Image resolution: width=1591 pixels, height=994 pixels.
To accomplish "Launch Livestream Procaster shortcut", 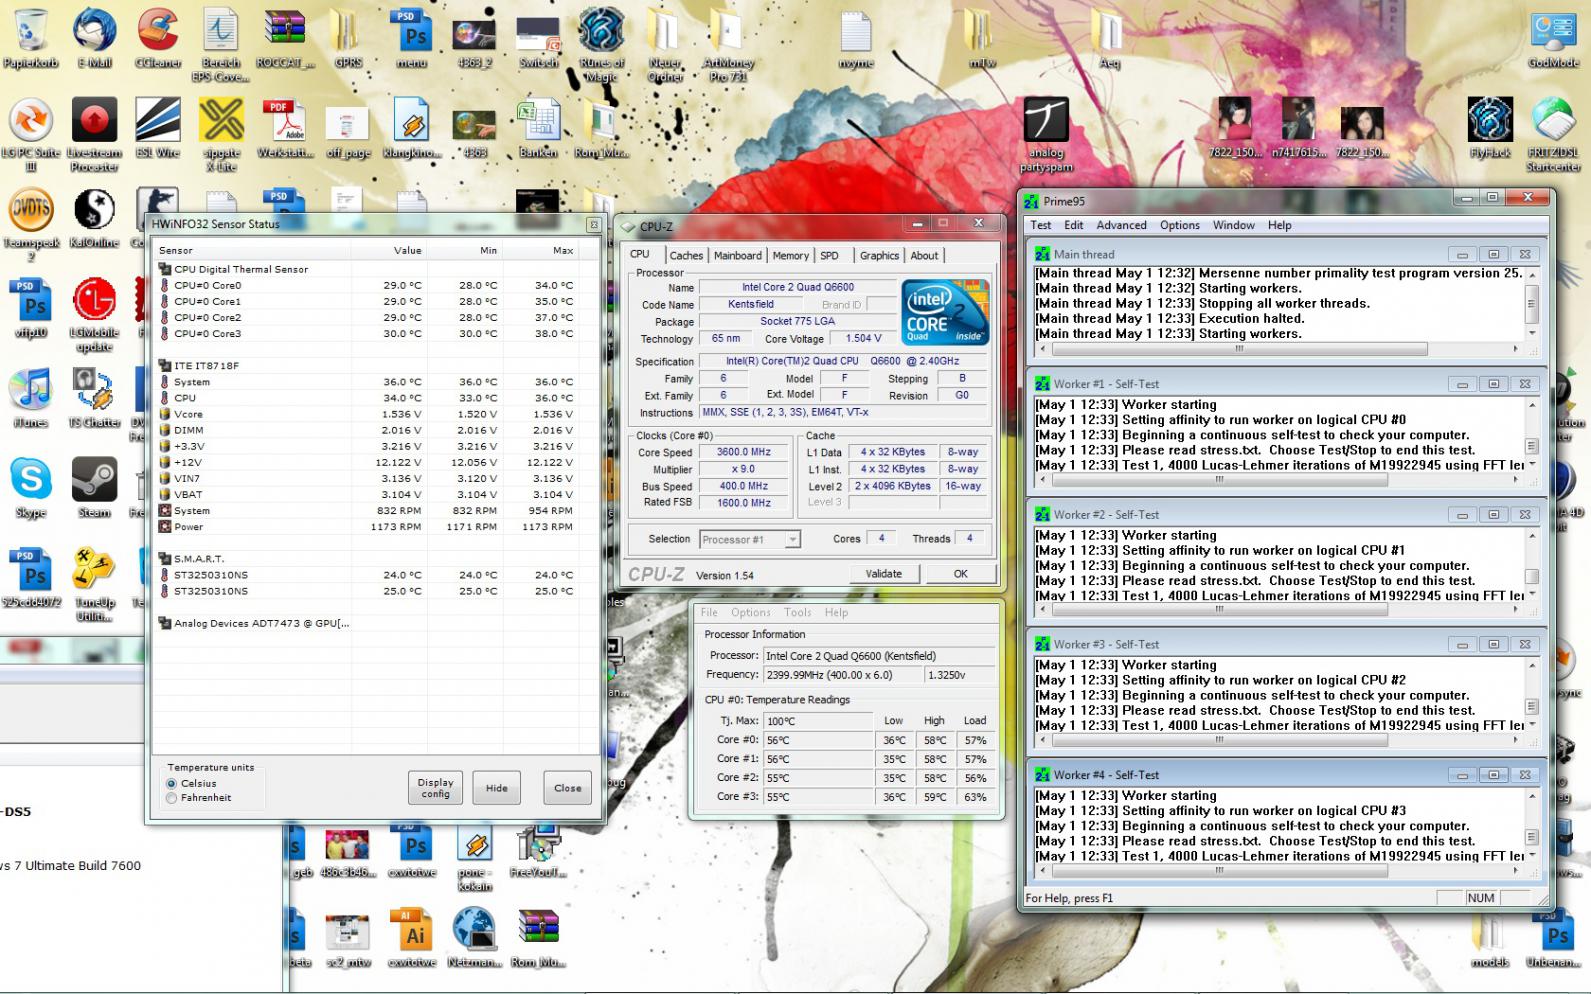I will tap(94, 134).
